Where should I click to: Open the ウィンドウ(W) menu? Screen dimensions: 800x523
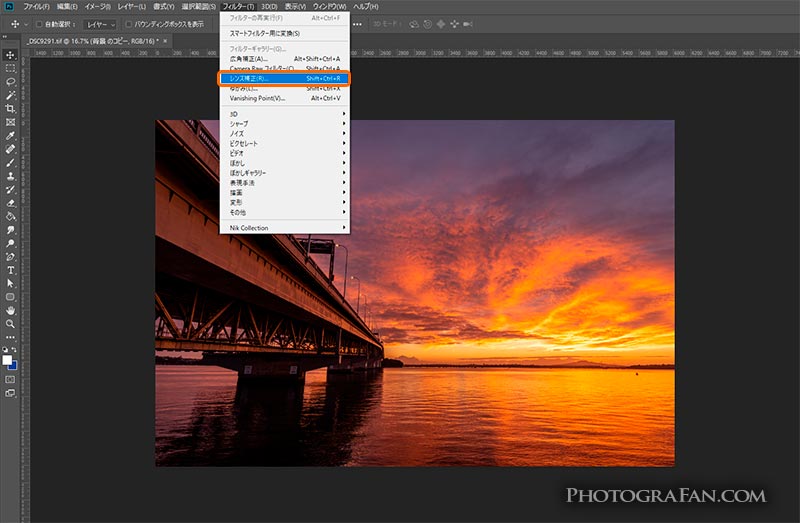[329, 7]
